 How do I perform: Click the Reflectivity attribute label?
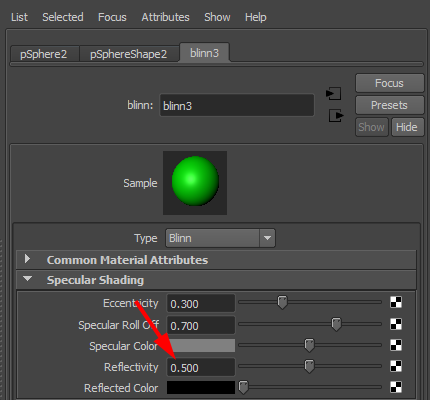tap(131, 367)
